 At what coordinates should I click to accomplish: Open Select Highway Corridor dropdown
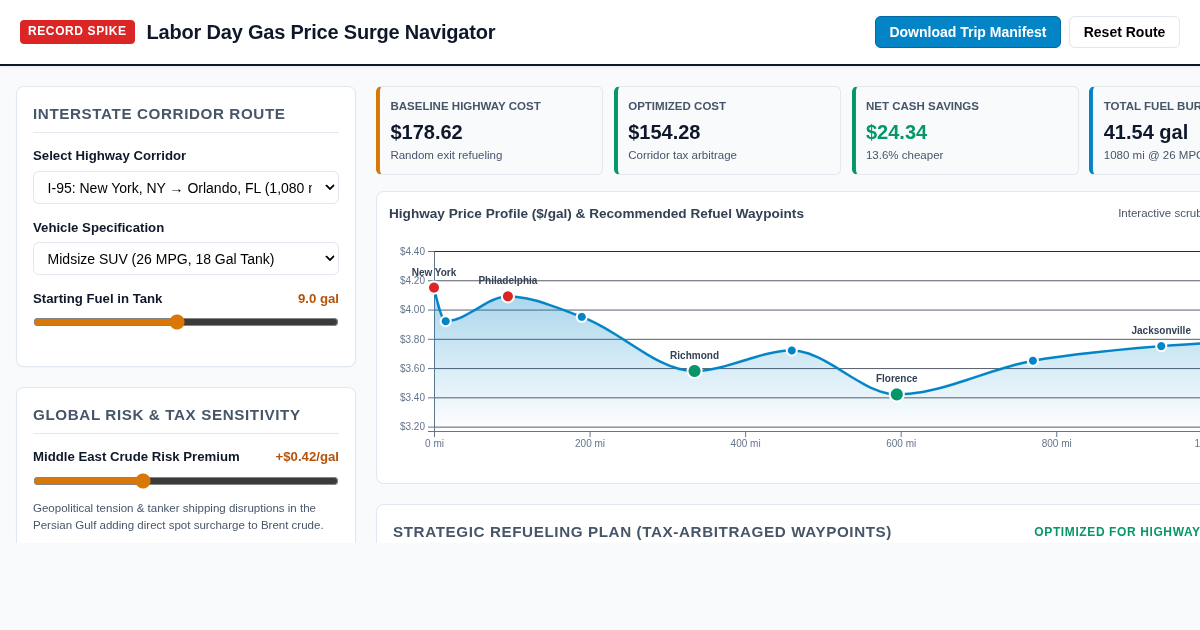(186, 188)
